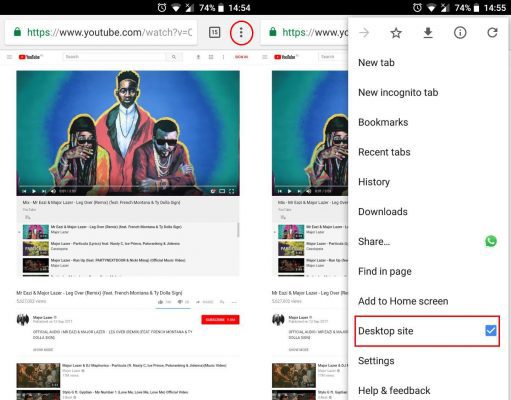This screenshot has width=511, height=400.
Task: Open suggested video Particula music video thumbnail
Action: tap(38, 375)
